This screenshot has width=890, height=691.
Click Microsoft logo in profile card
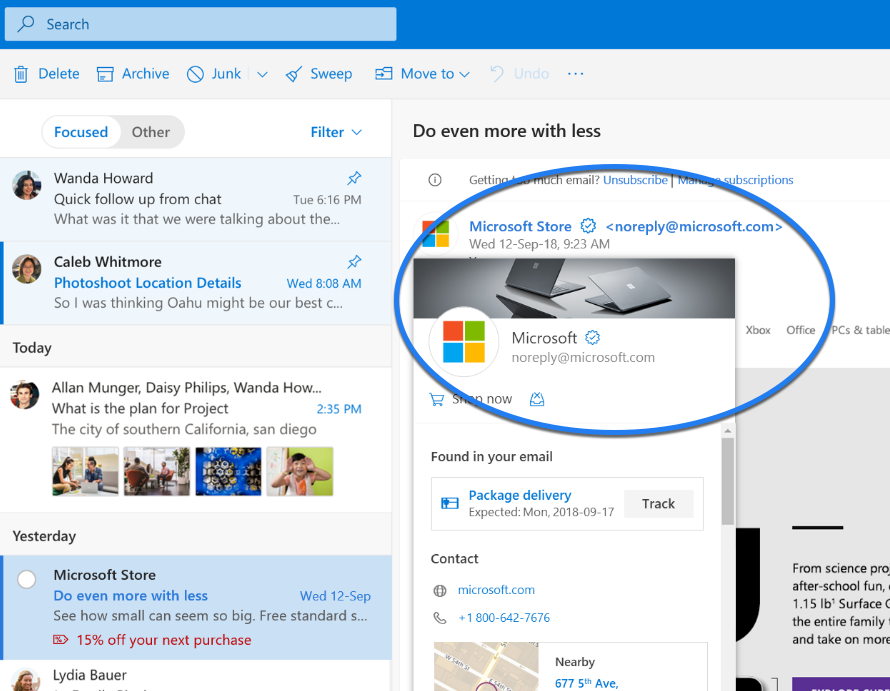click(464, 342)
